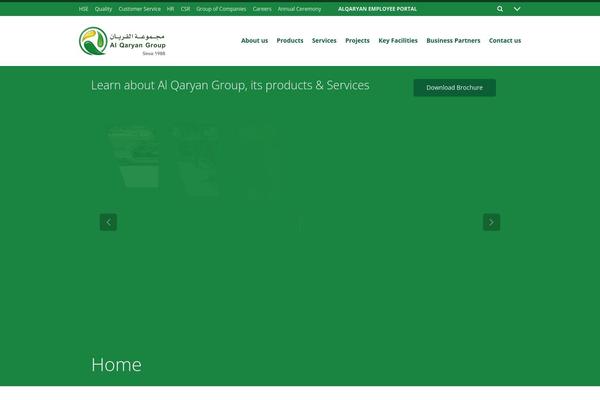Click the Learn about Al Qaryan Group heading
This screenshot has width=600, height=400.
(230, 85)
